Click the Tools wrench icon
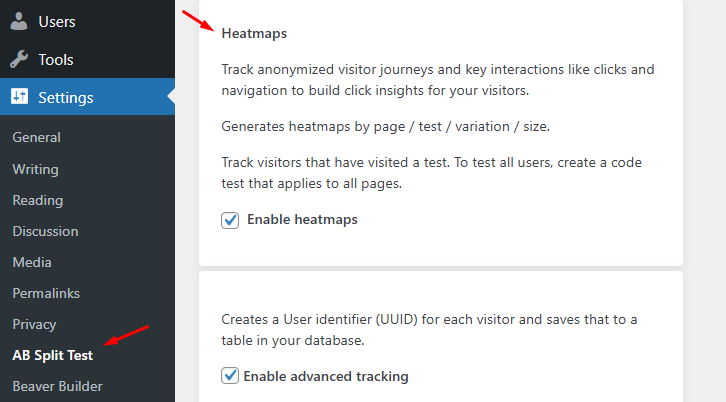 [19, 60]
